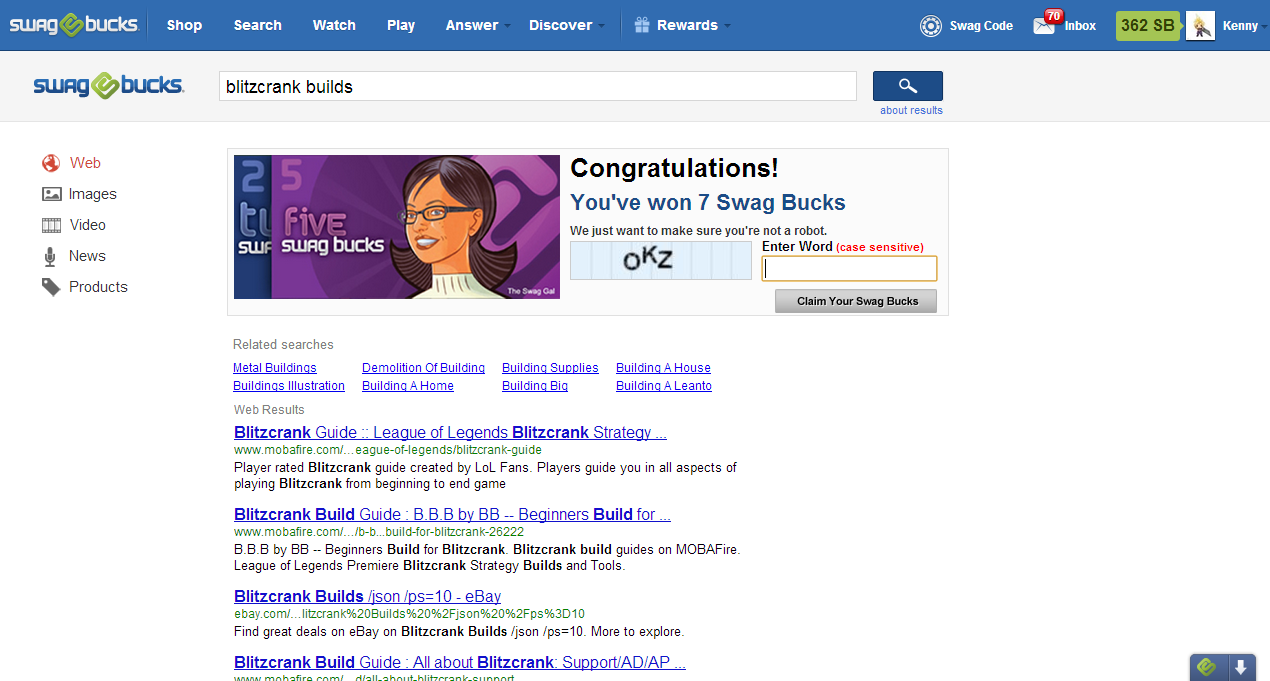Open B.B.B by BB Beginners Build result
Image resolution: width=1270 pixels, height=681 pixels.
(452, 515)
